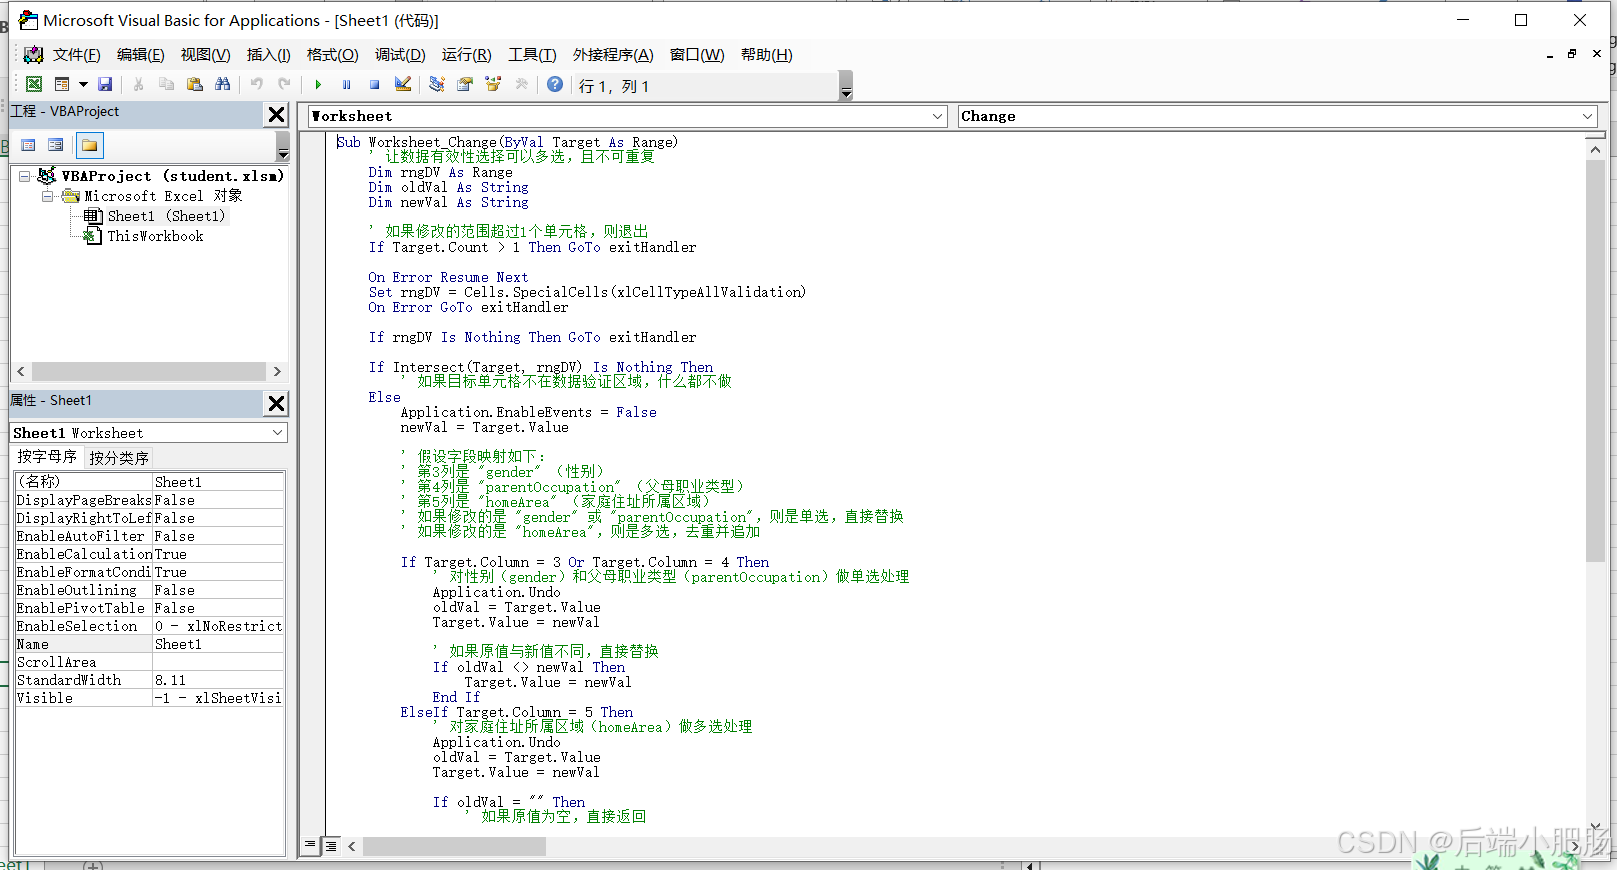Click the Full Module View button
The width and height of the screenshot is (1617, 870).
click(331, 845)
